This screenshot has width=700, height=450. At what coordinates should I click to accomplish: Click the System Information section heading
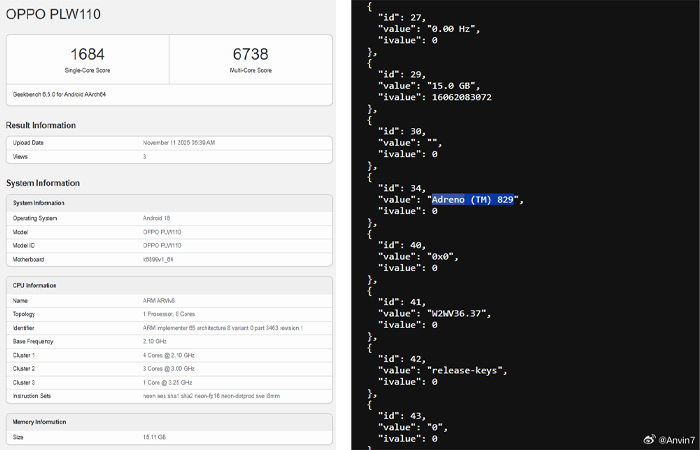click(43, 183)
